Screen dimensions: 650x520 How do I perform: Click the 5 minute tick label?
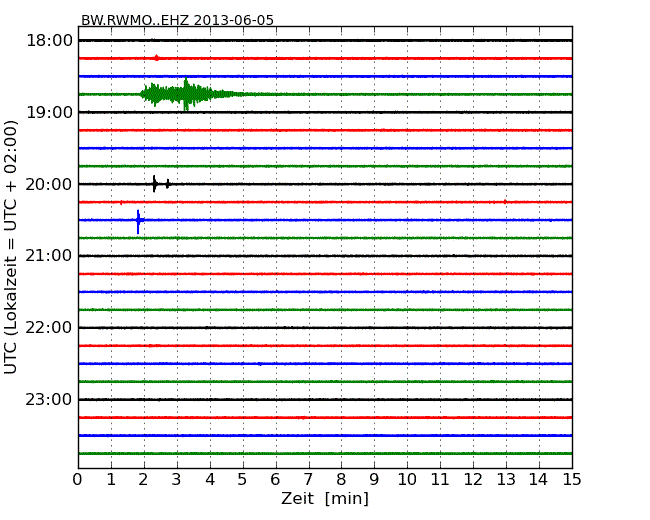coord(243,480)
